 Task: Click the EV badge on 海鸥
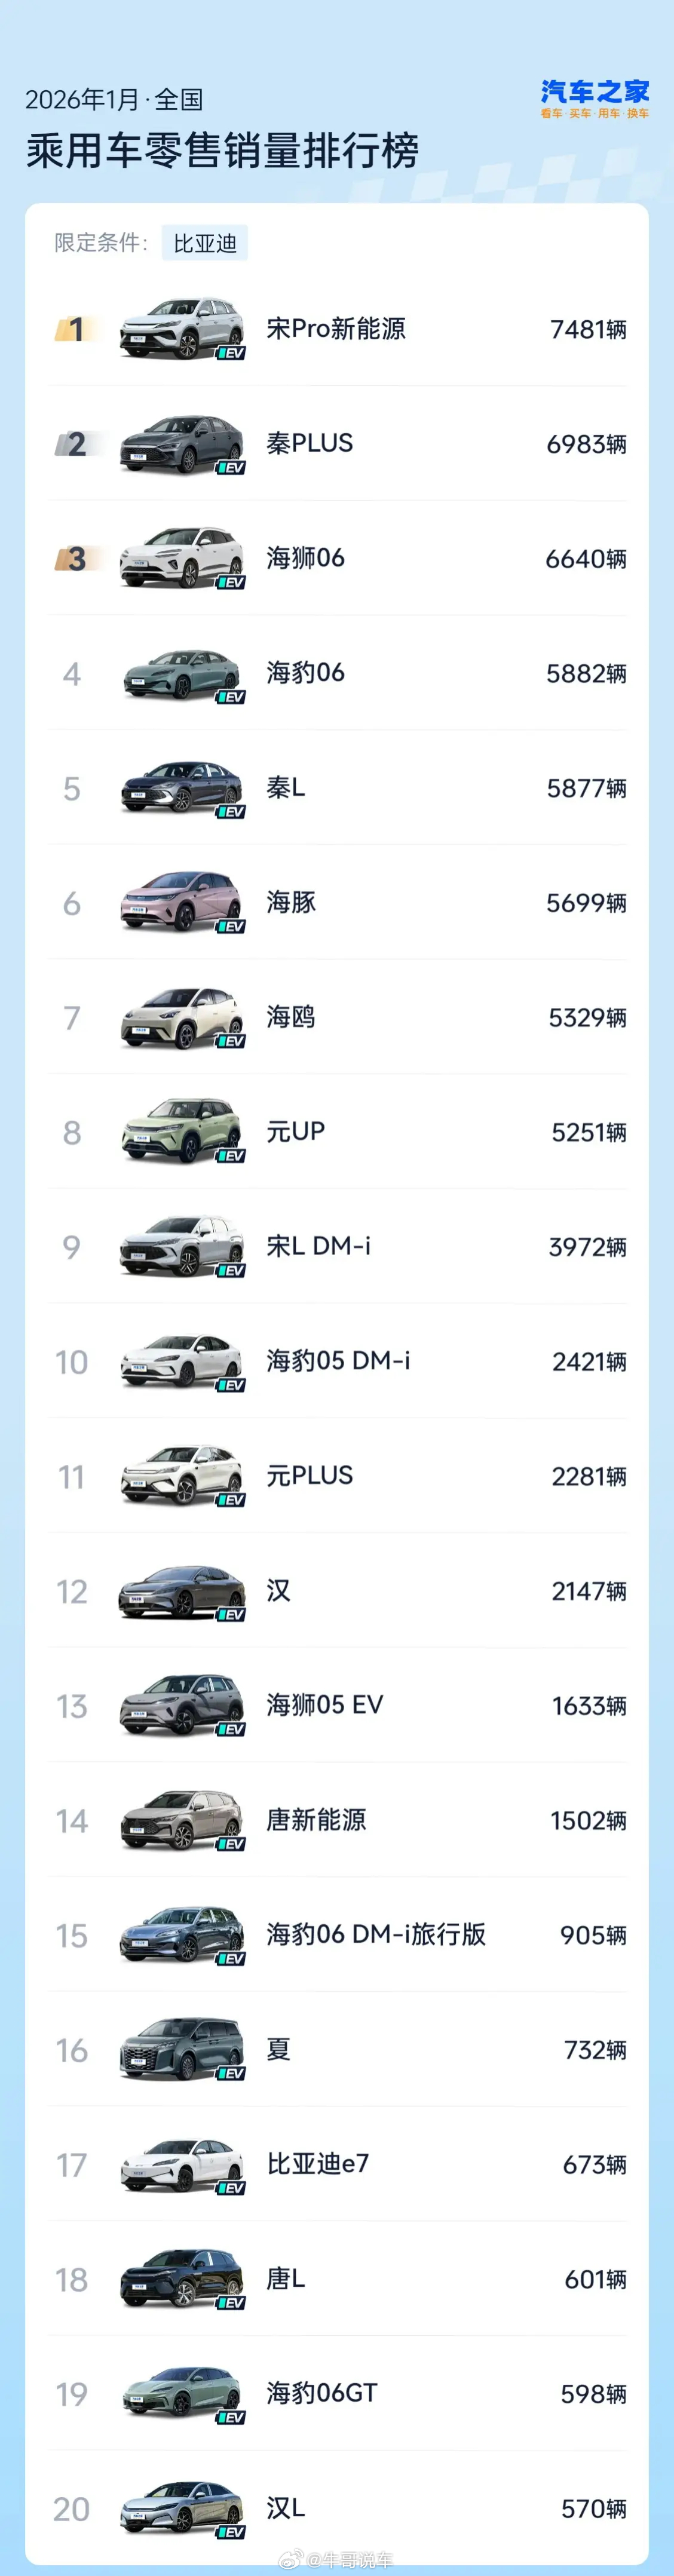[x=231, y=1041]
